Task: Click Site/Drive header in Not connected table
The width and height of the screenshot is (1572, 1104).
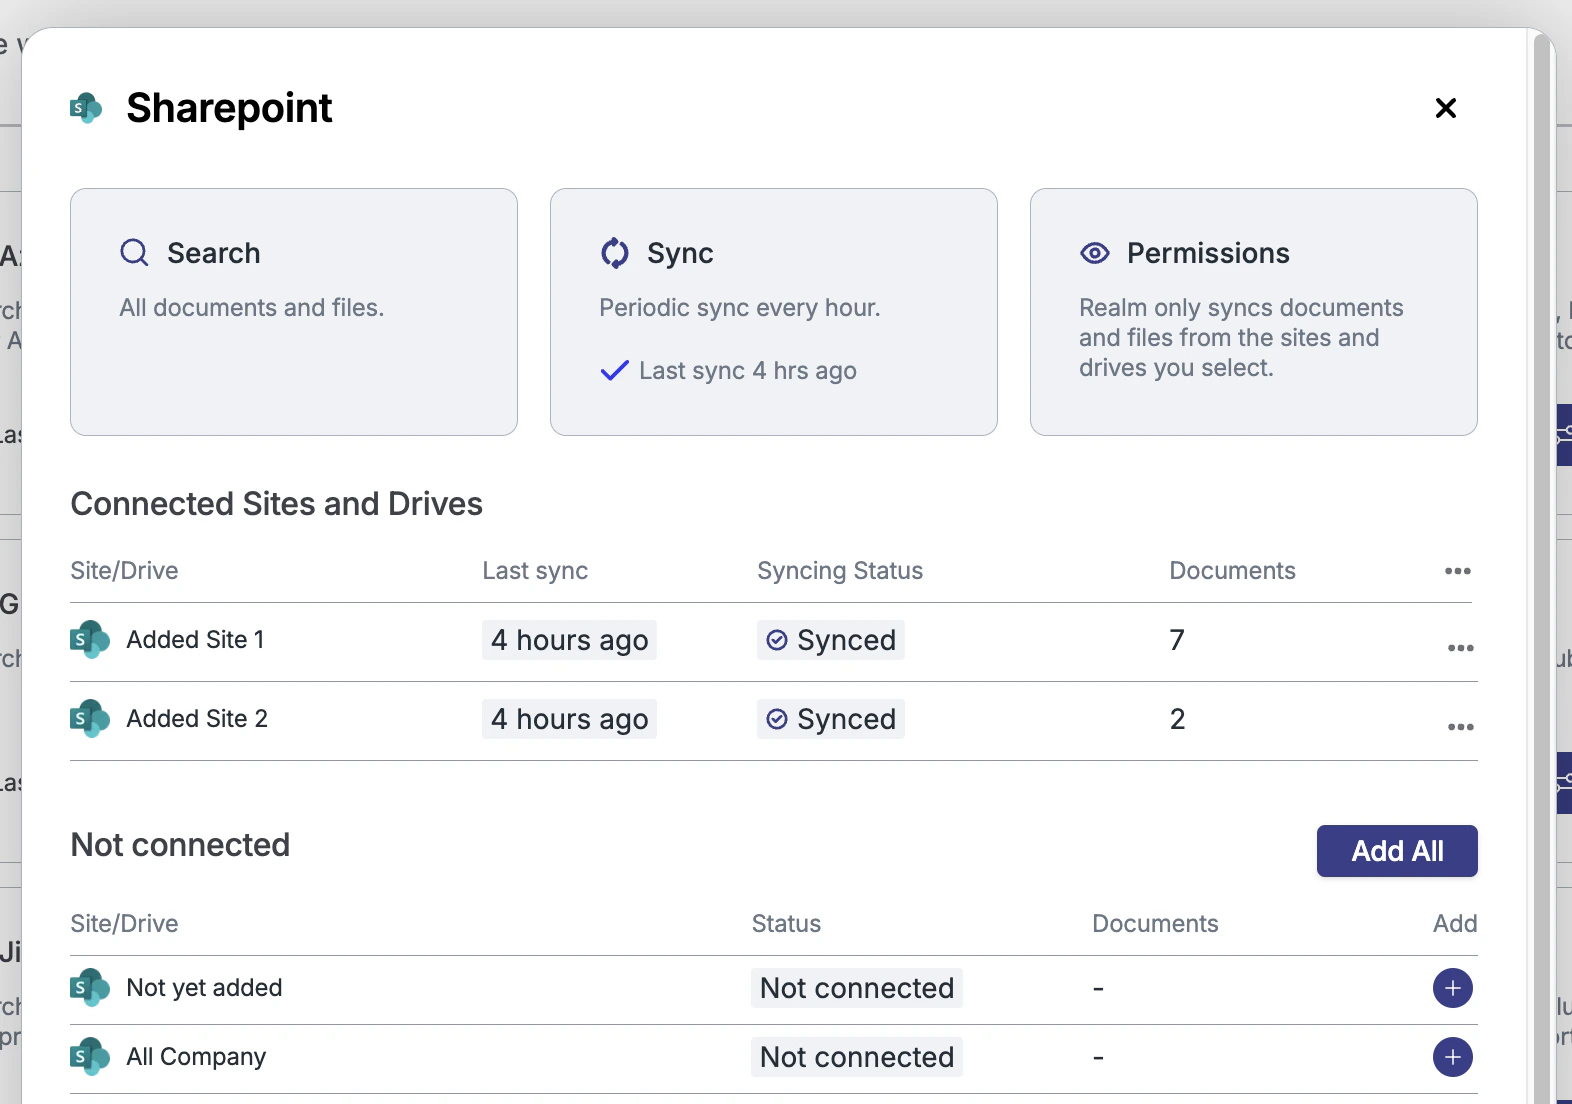Action: [x=124, y=924]
